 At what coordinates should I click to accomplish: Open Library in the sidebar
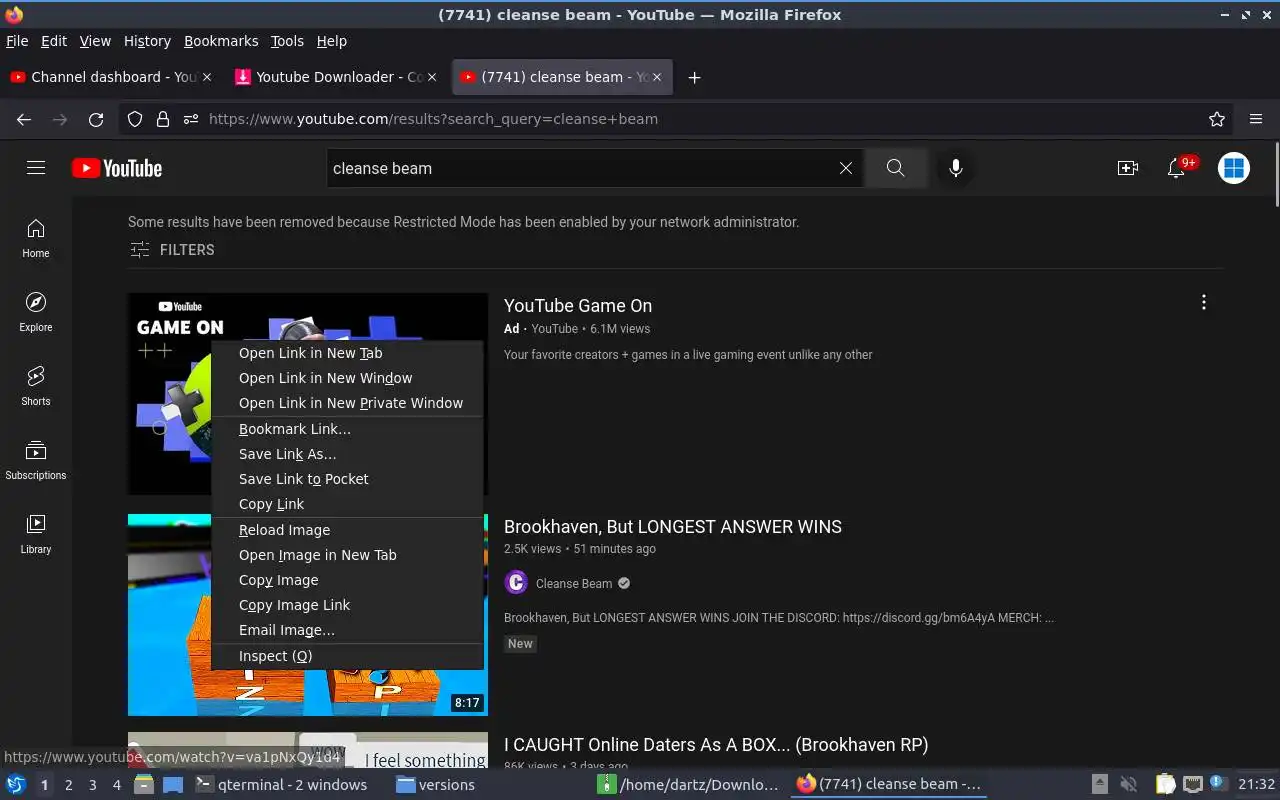(x=36, y=535)
